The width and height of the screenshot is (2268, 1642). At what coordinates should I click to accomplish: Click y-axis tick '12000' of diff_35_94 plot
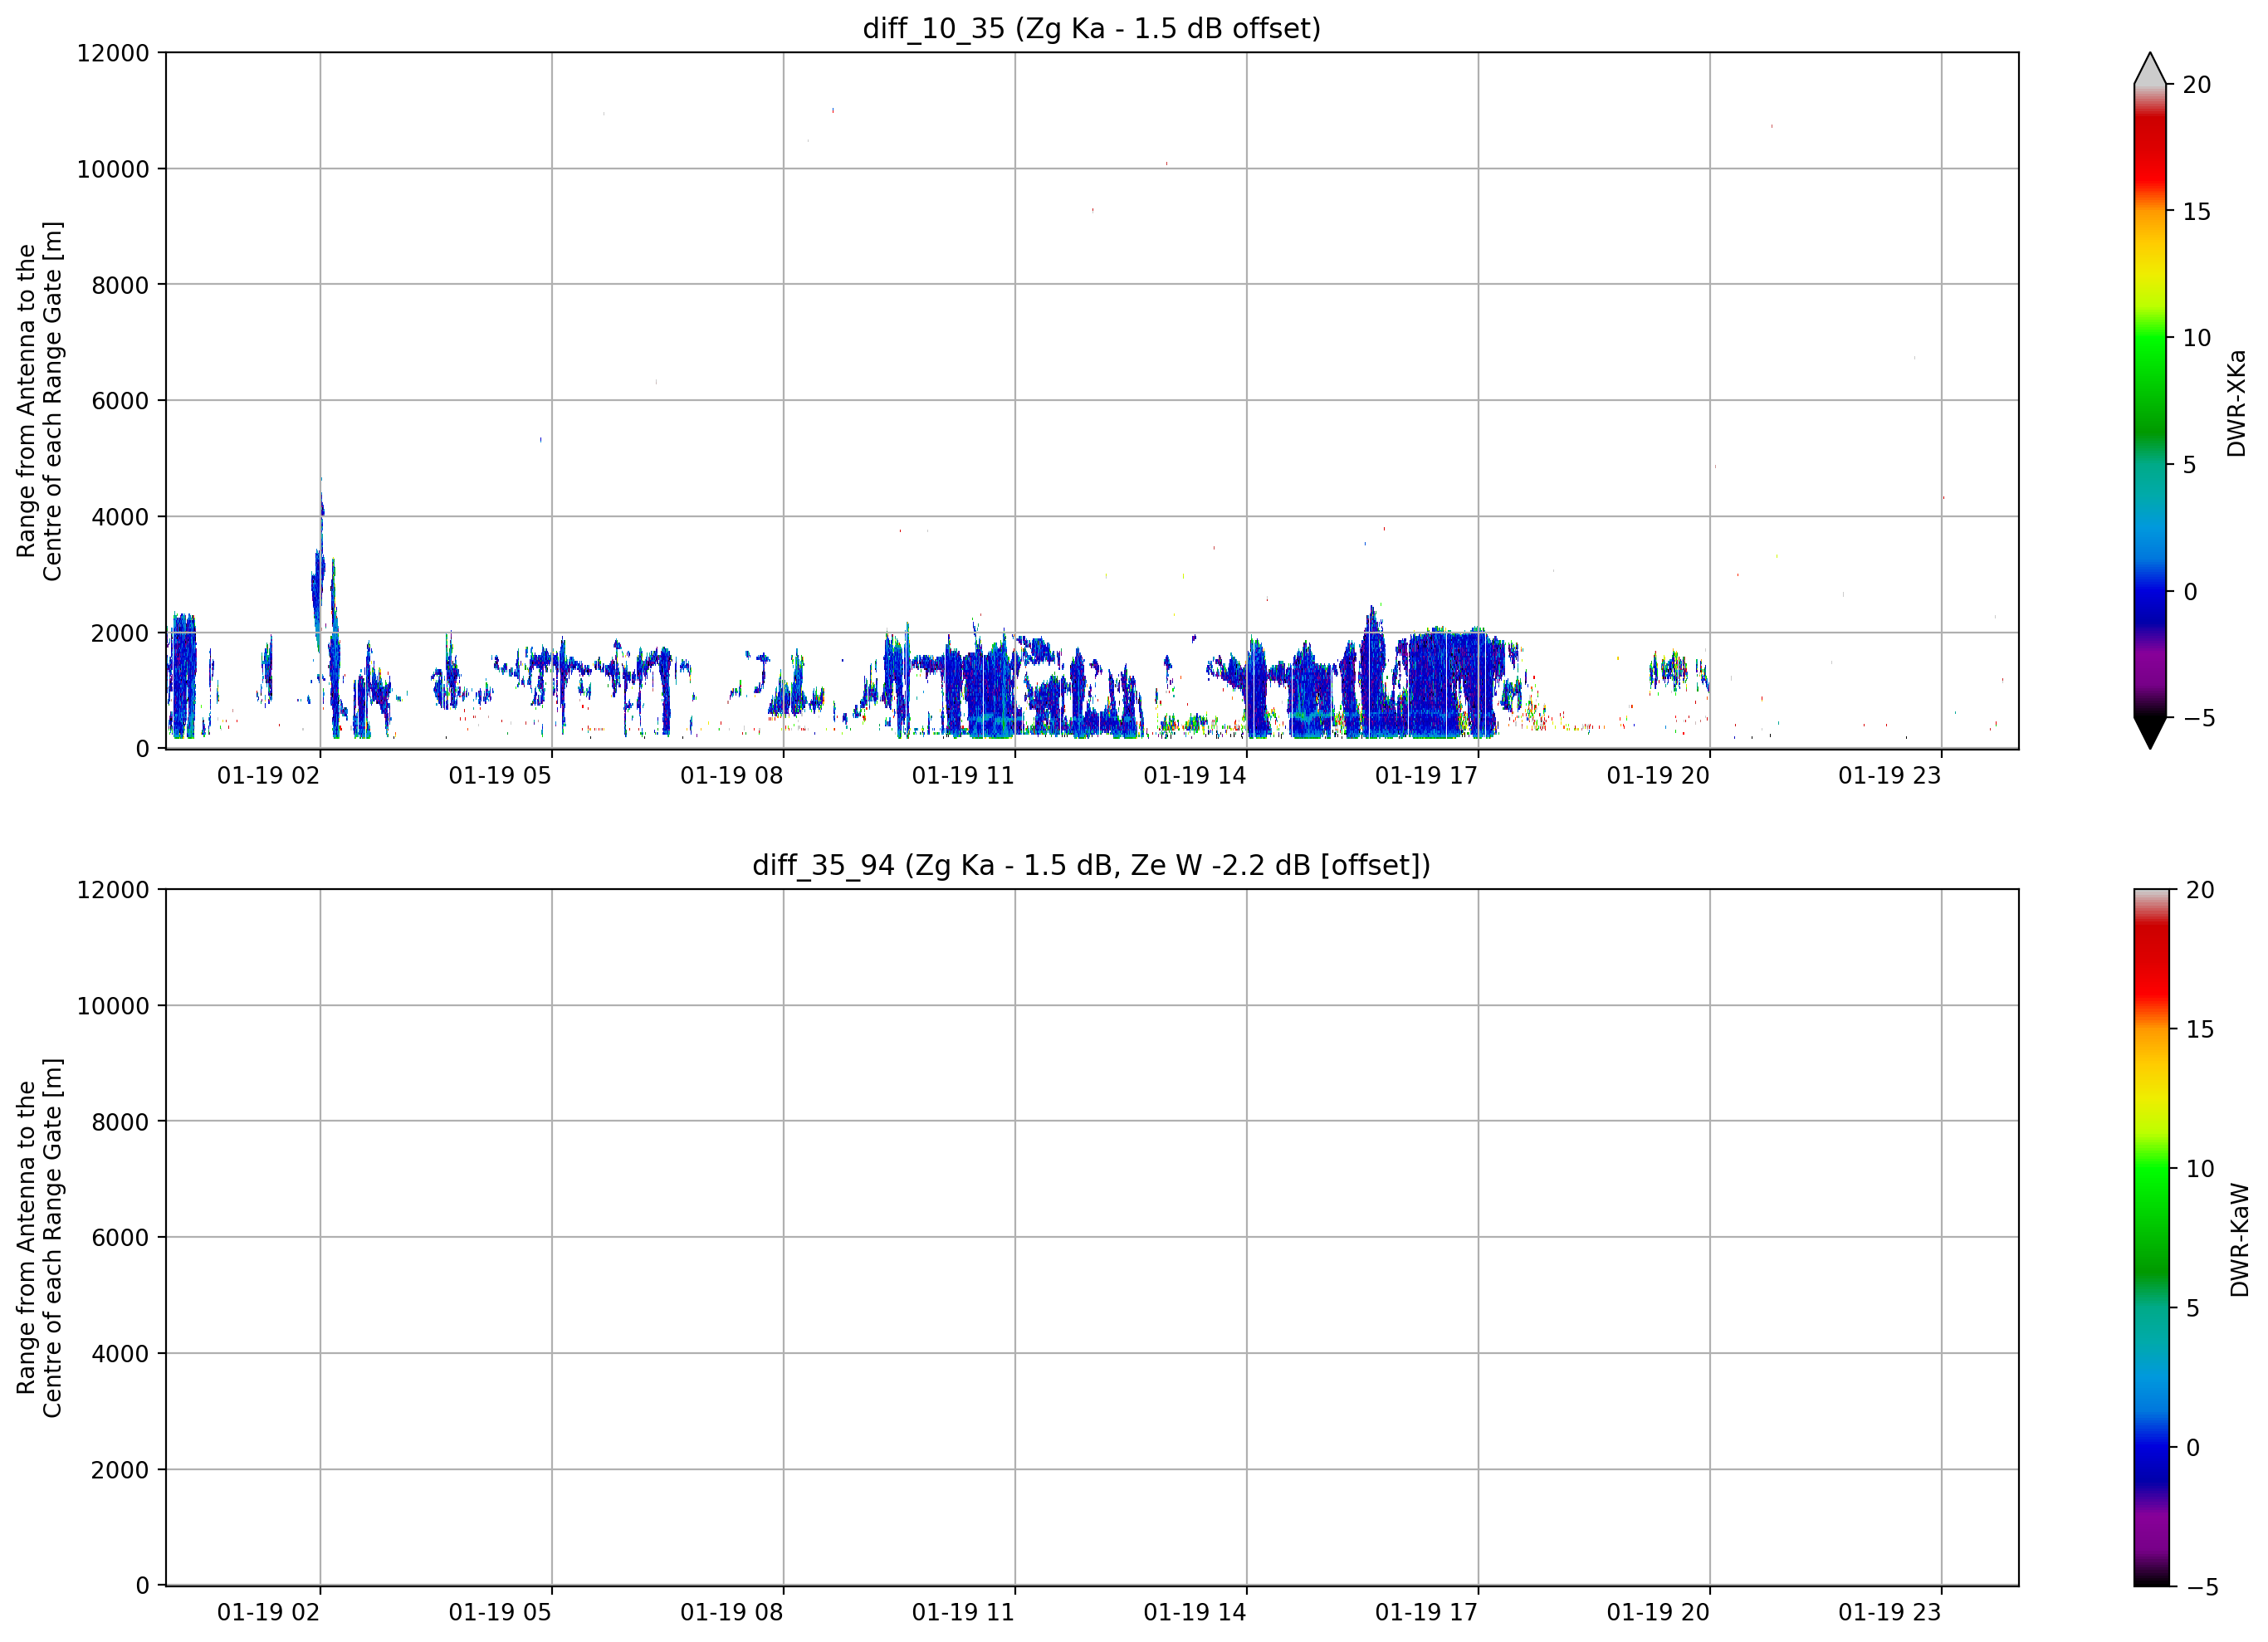pyautogui.click(x=113, y=890)
